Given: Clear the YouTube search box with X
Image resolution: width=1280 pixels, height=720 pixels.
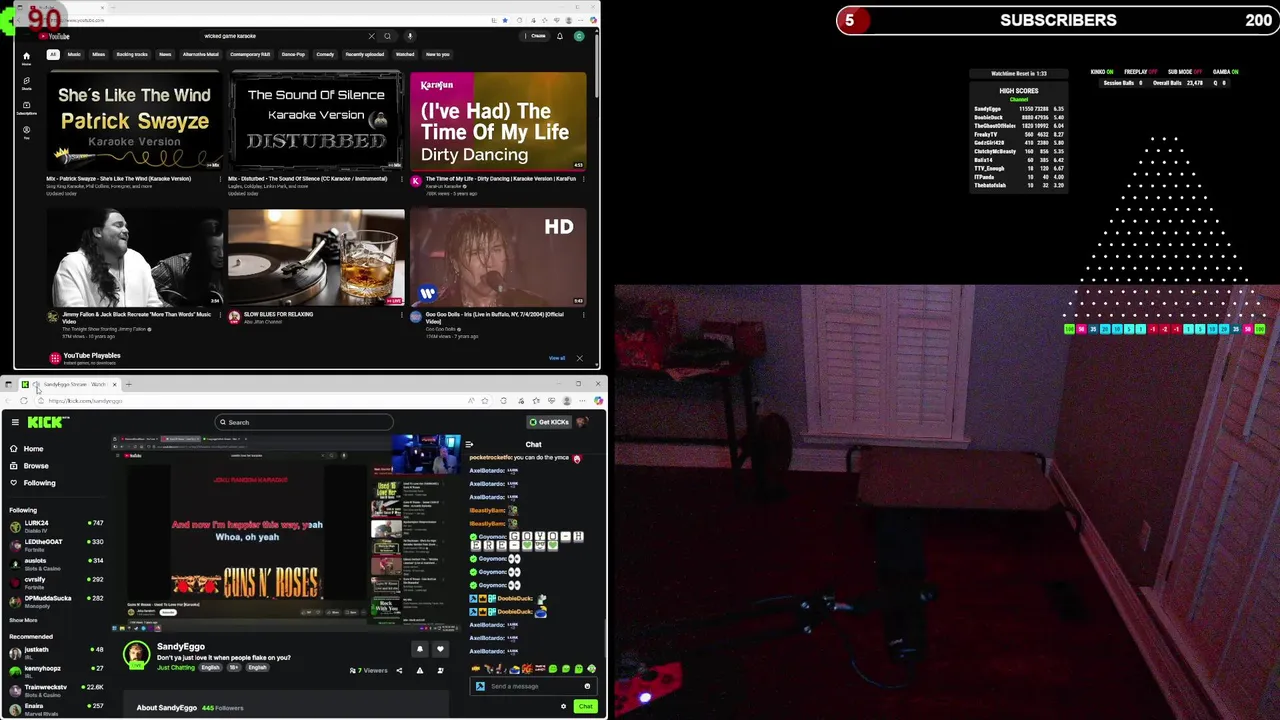Looking at the screenshot, I should click(371, 36).
